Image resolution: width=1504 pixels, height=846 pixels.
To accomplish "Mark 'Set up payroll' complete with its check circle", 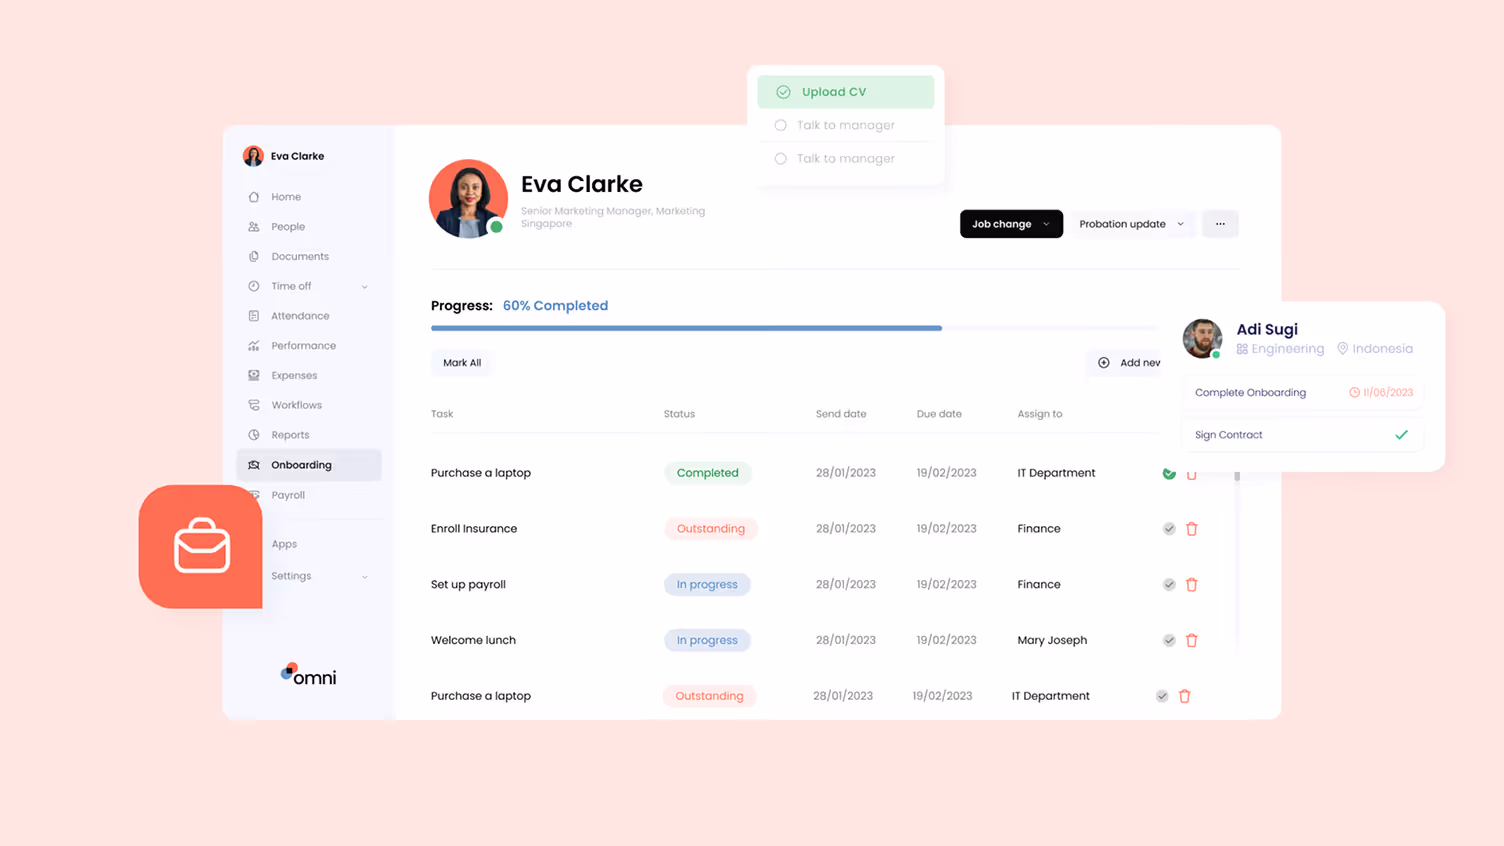I will point(1168,584).
